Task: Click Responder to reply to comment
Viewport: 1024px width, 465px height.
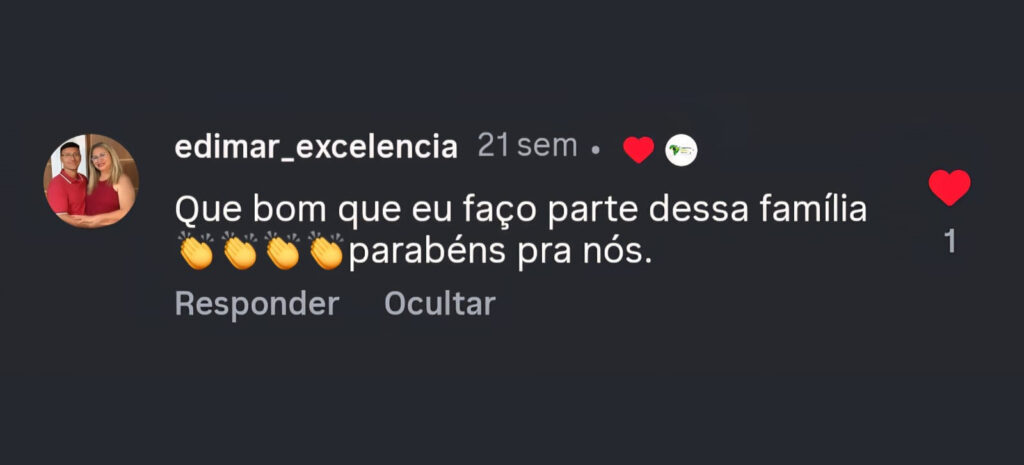Action: tap(257, 304)
